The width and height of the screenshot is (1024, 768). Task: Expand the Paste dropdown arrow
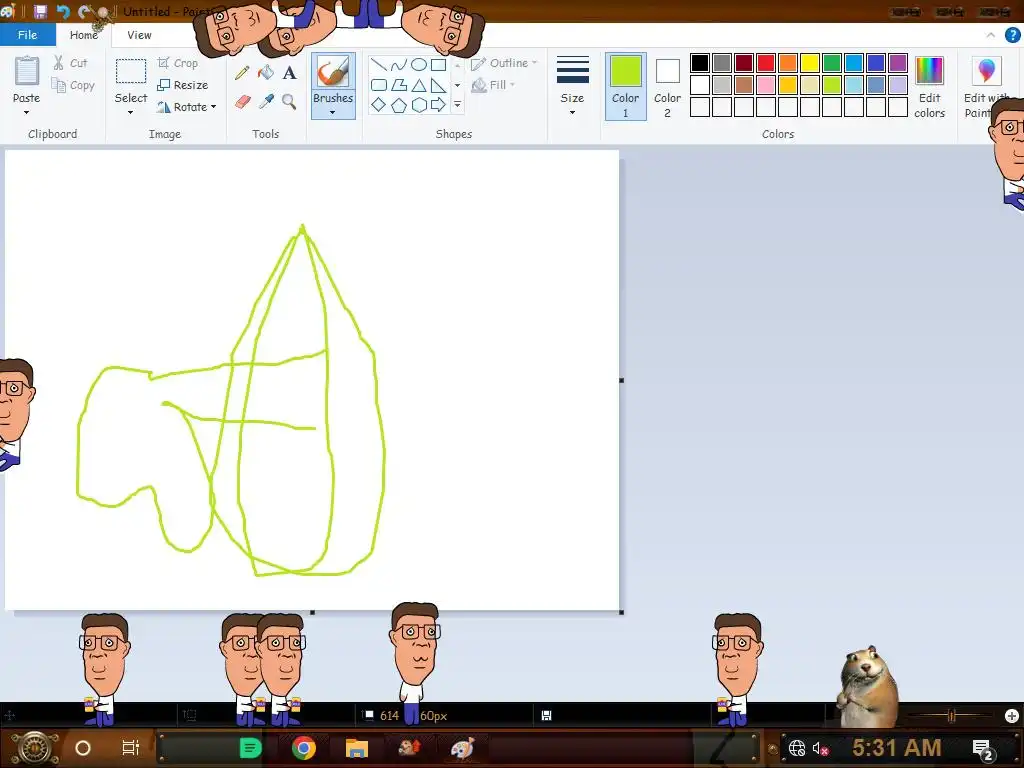point(26,113)
